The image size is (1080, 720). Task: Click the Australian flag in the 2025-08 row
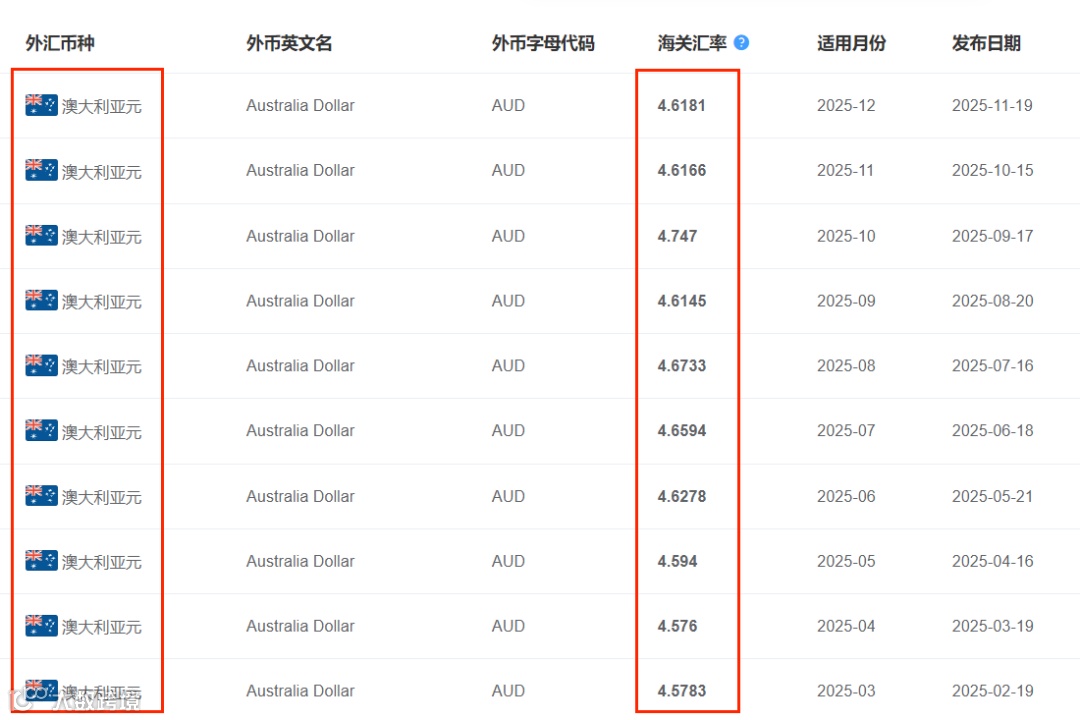point(41,365)
